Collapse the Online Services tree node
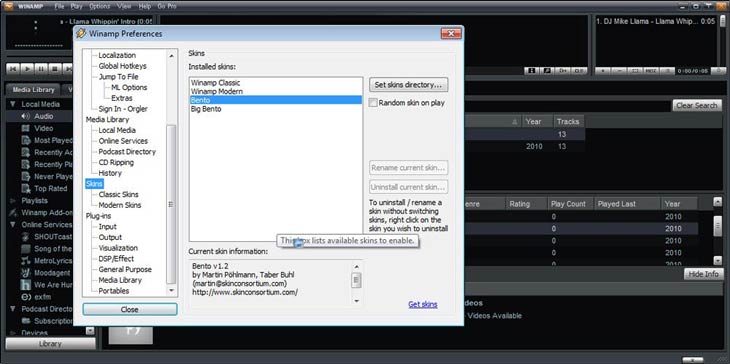 coord(13,225)
